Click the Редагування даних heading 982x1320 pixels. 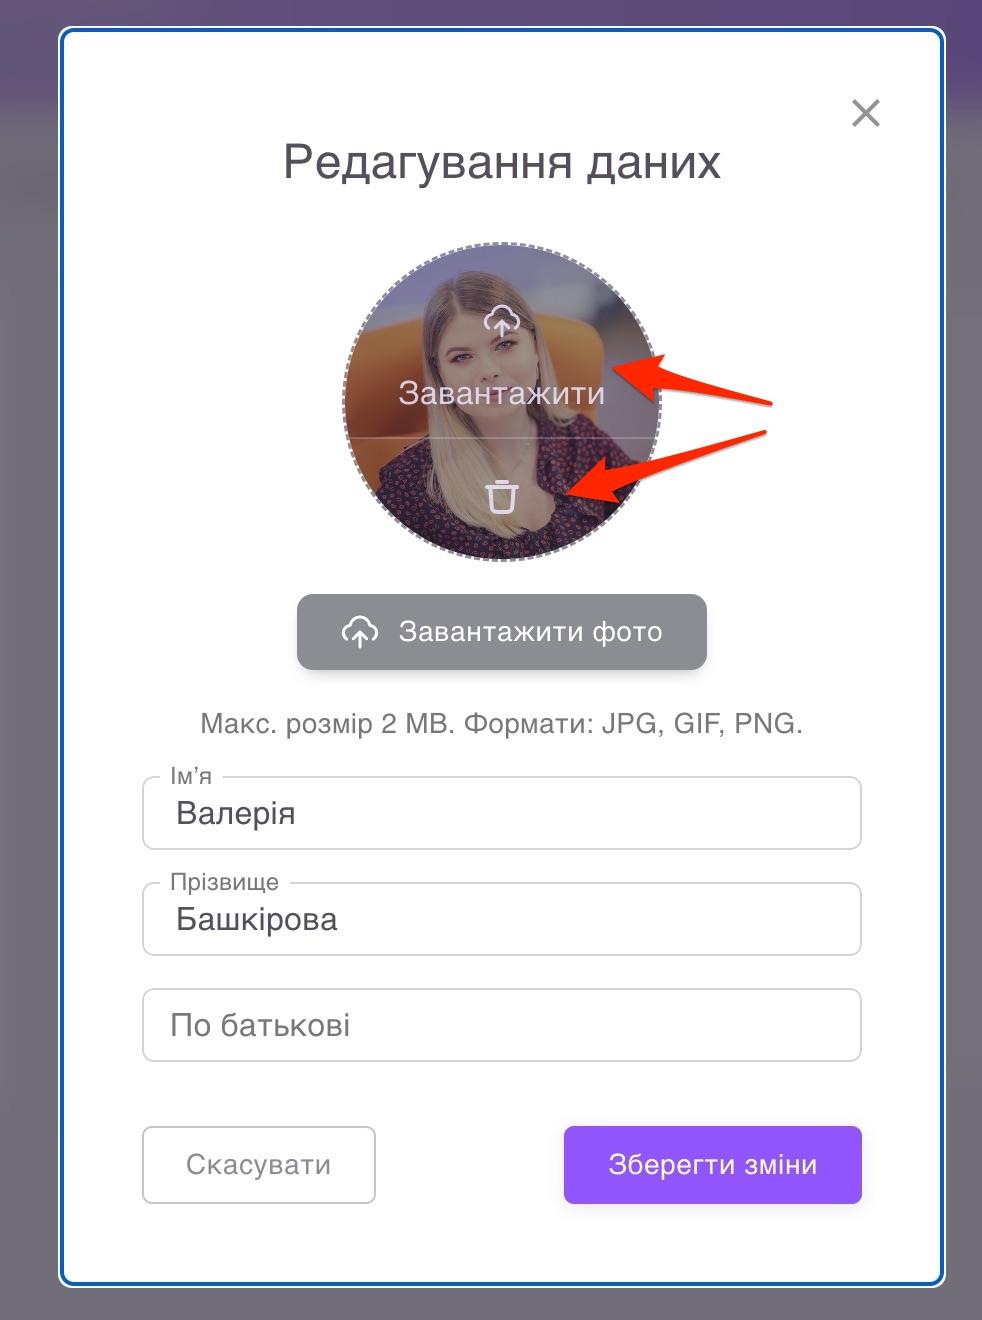(x=502, y=162)
